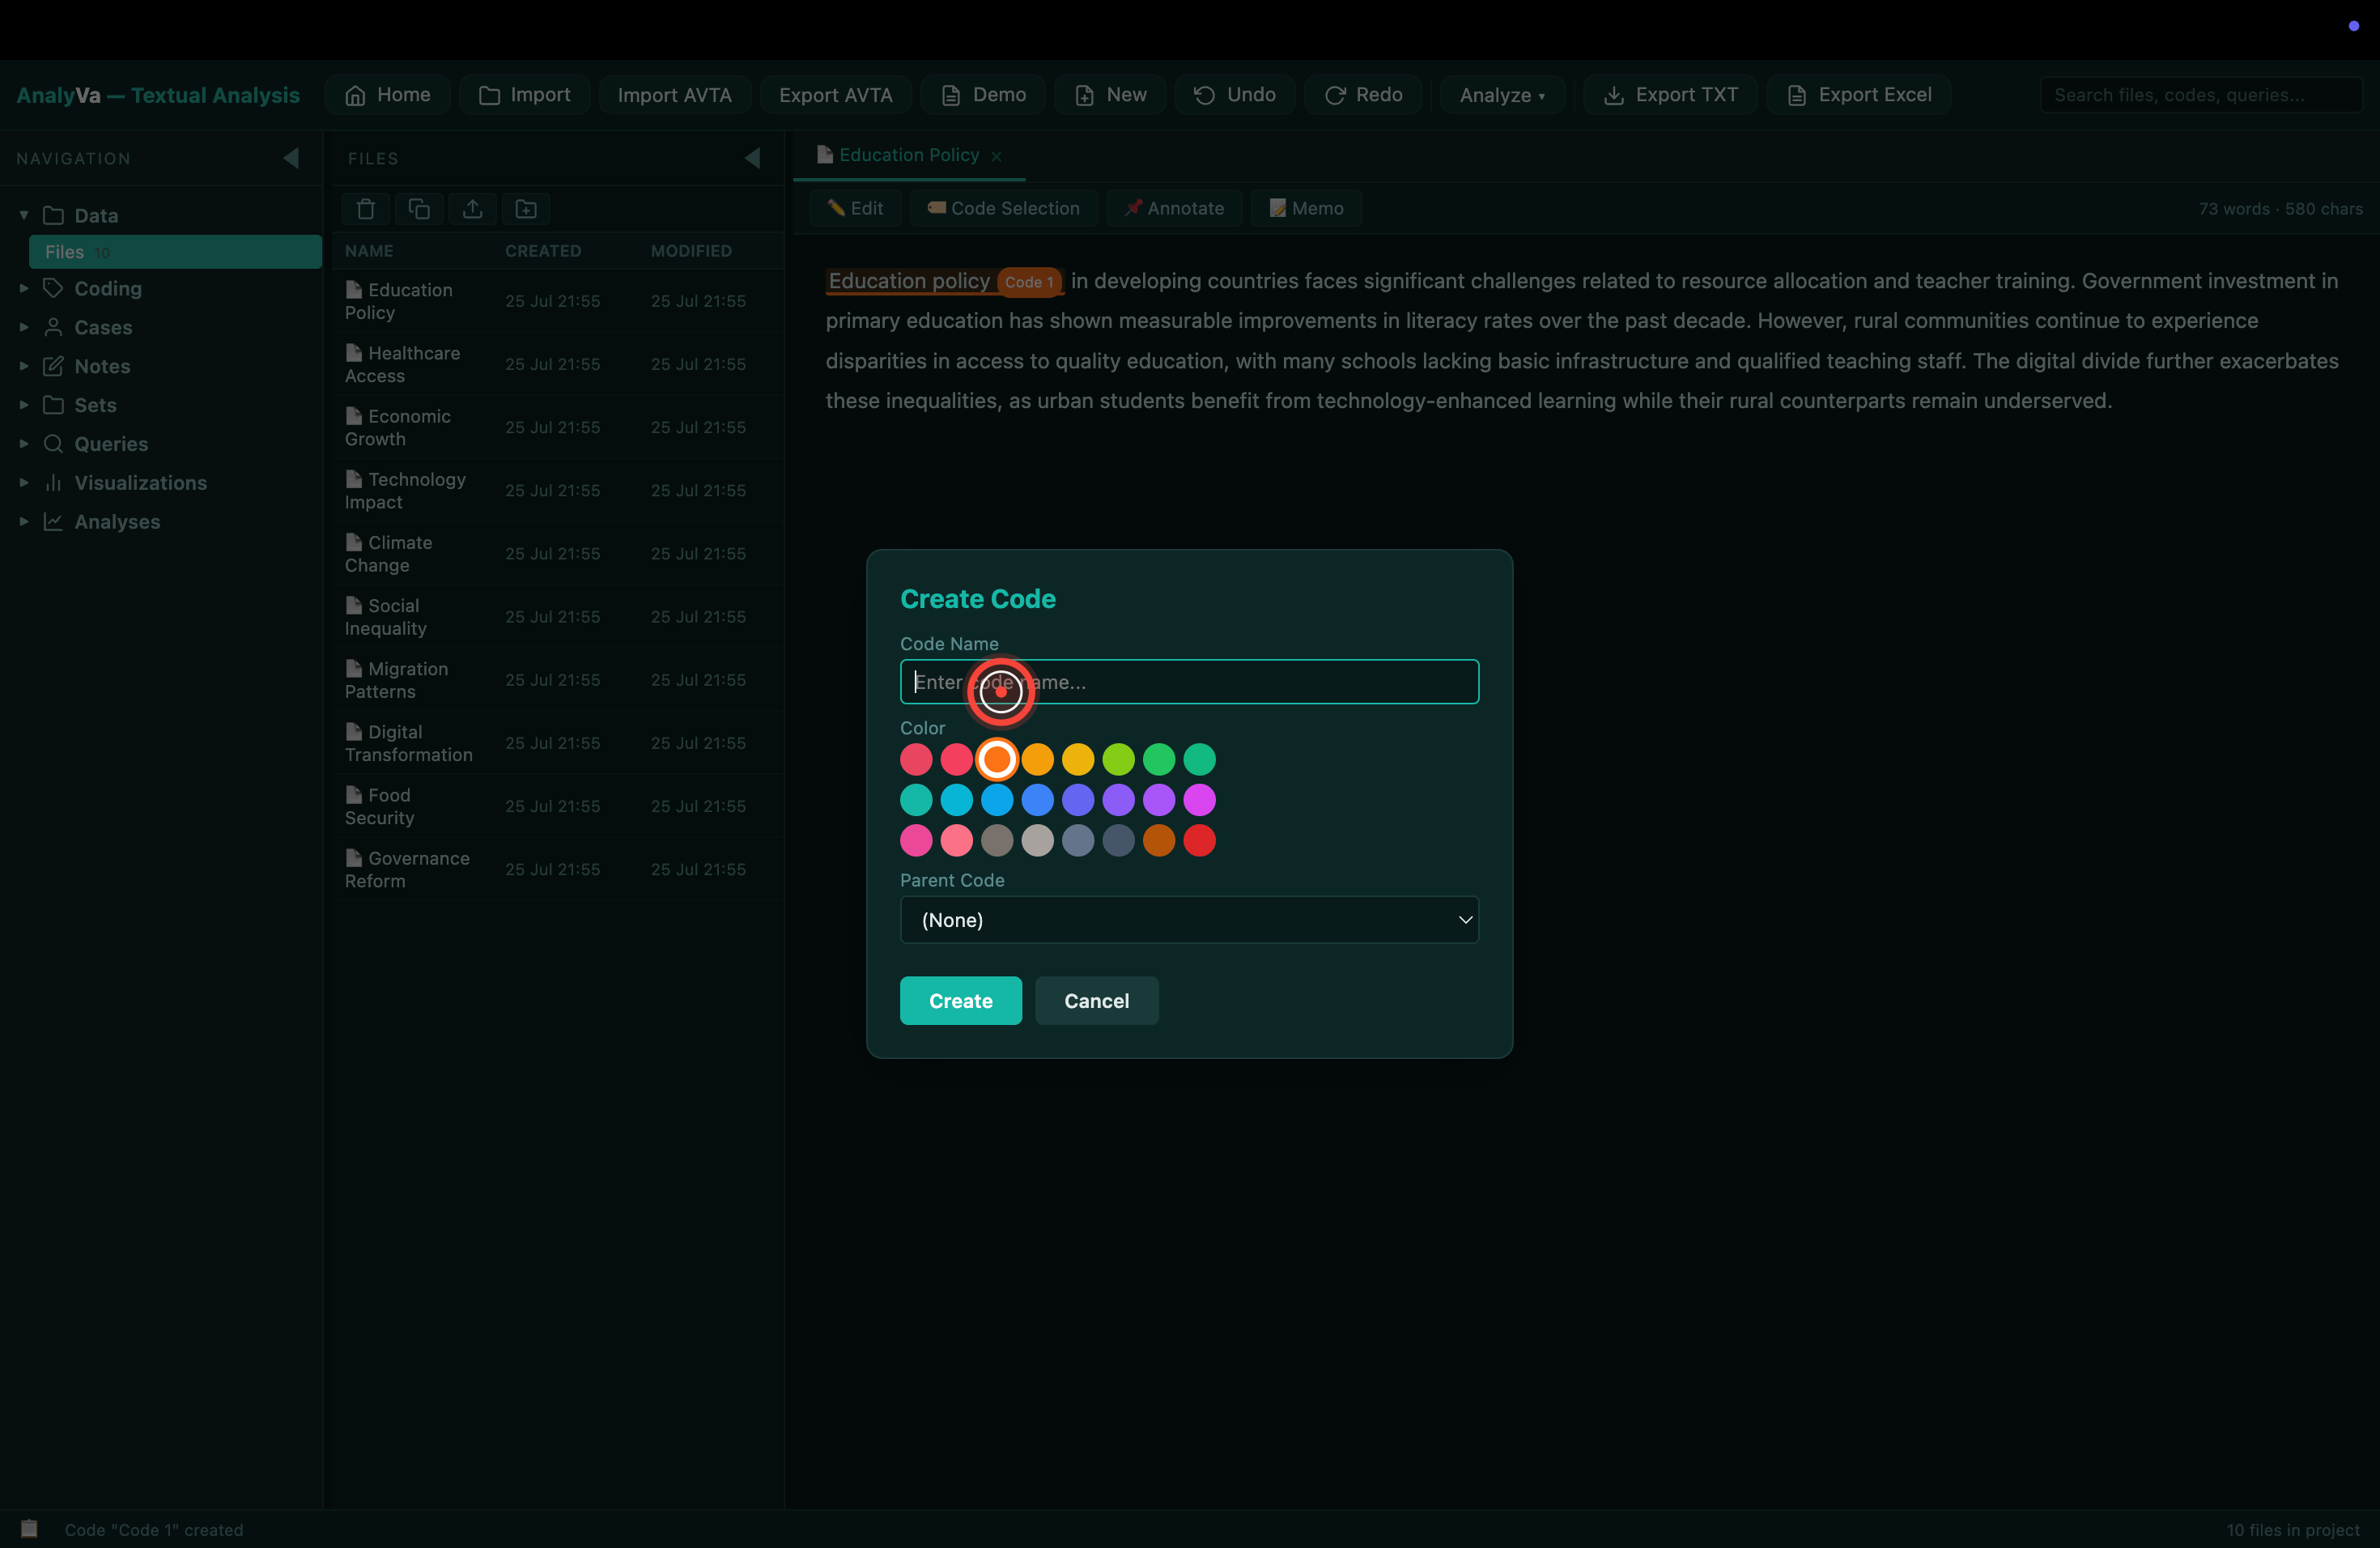2380x1548 pixels.
Task: Click the Export AVTA button
Action: pos(835,95)
